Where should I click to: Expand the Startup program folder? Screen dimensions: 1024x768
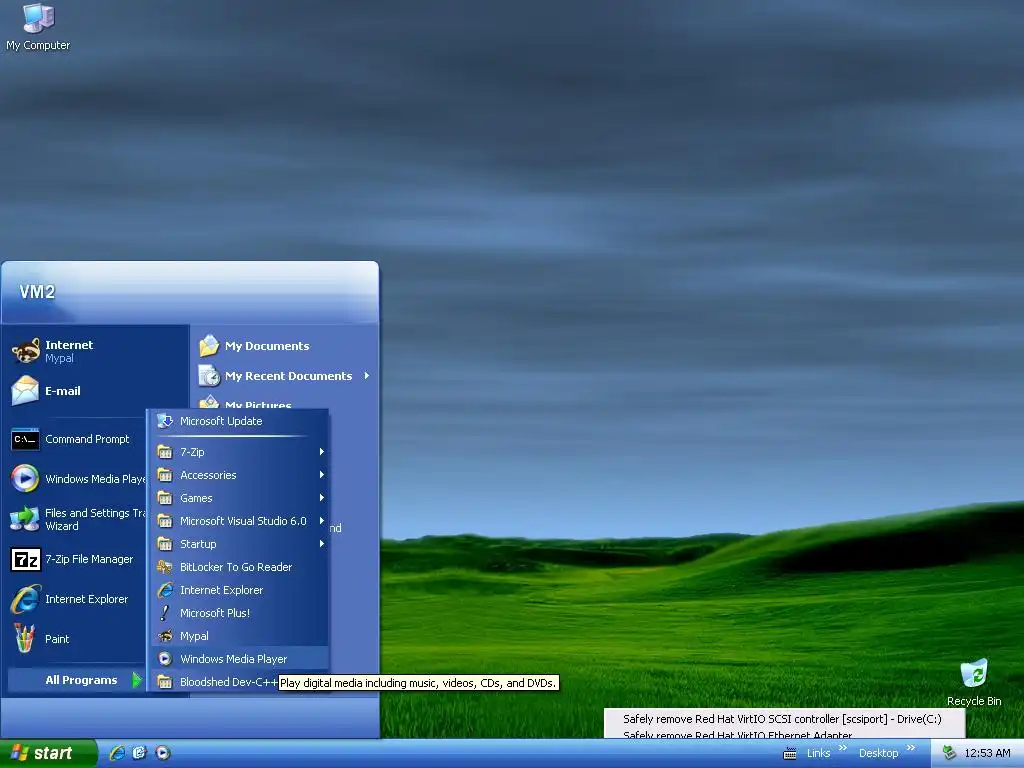pos(240,543)
